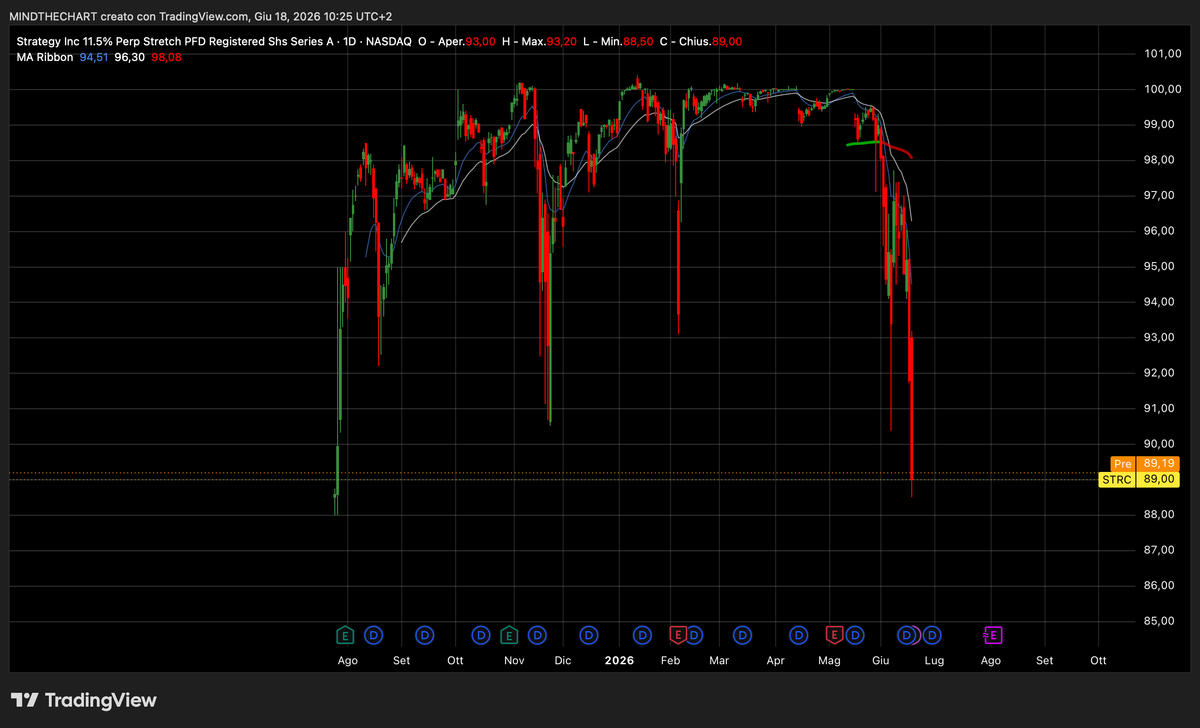Click the 100,00 price axis label
This screenshot has height=728, width=1200.
tap(1164, 89)
